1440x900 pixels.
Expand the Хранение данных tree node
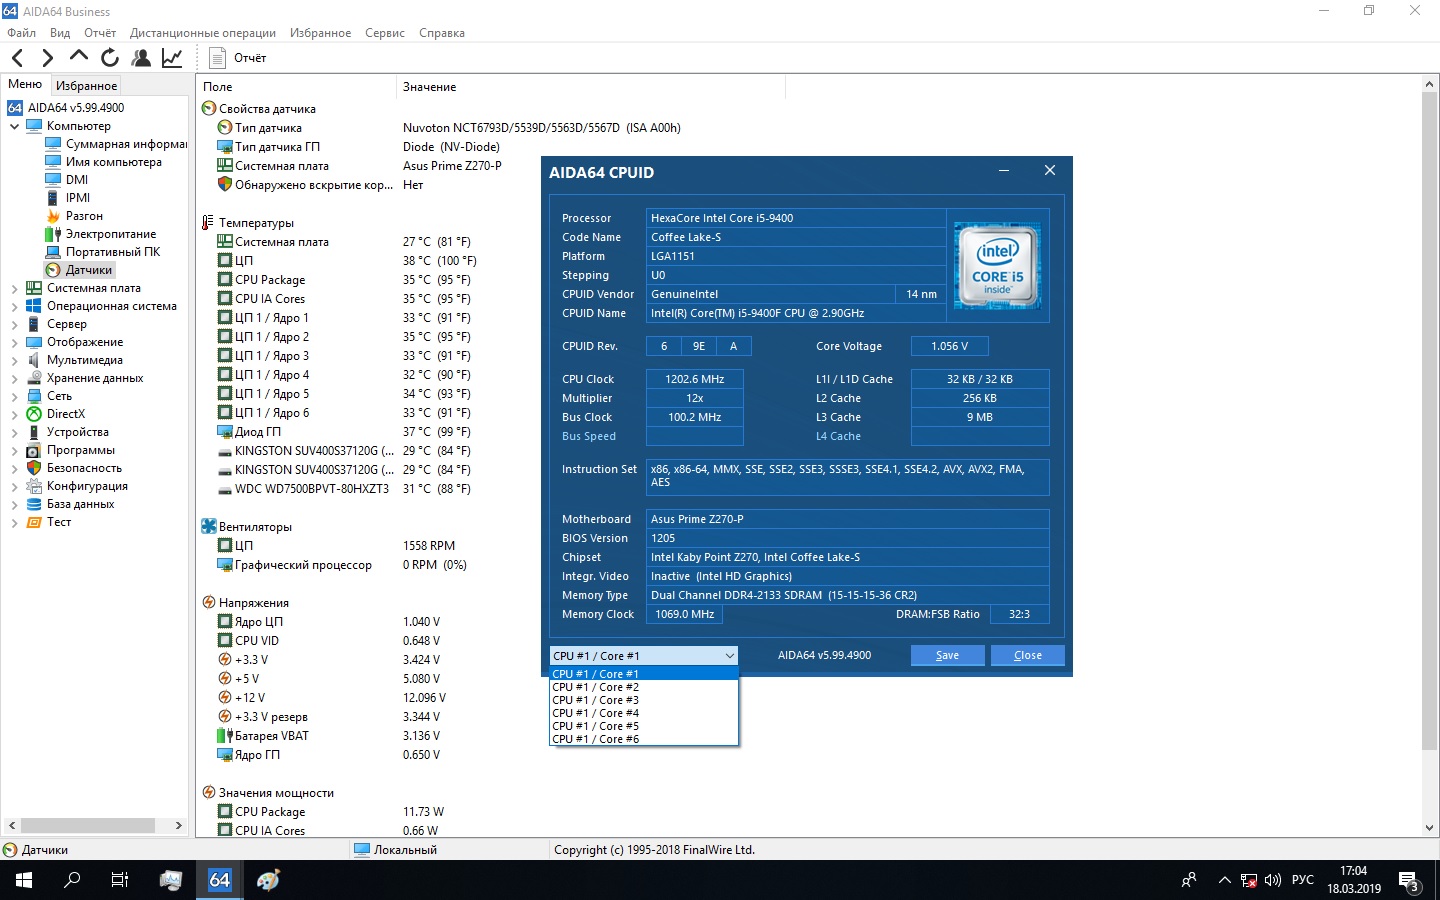[14, 378]
